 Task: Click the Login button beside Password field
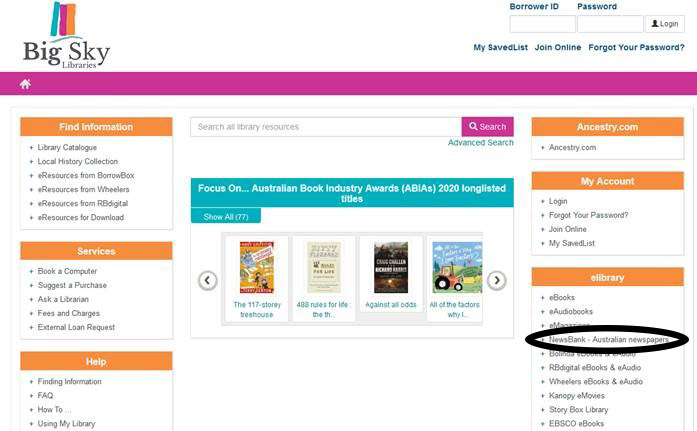(665, 24)
